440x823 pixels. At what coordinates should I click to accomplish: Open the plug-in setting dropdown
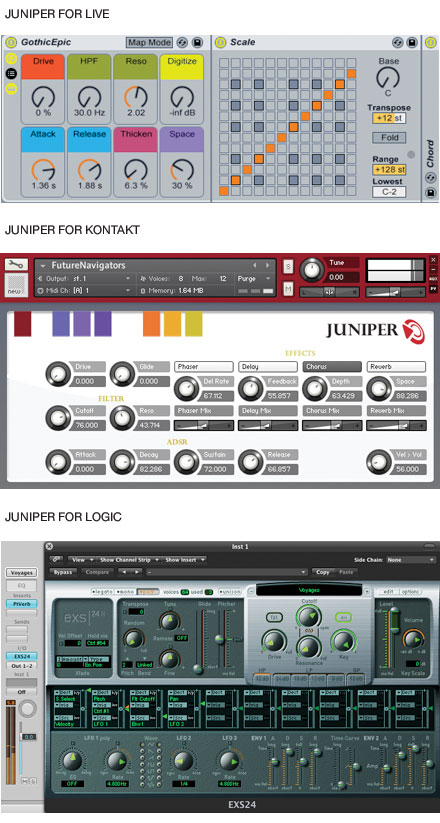[227, 572]
